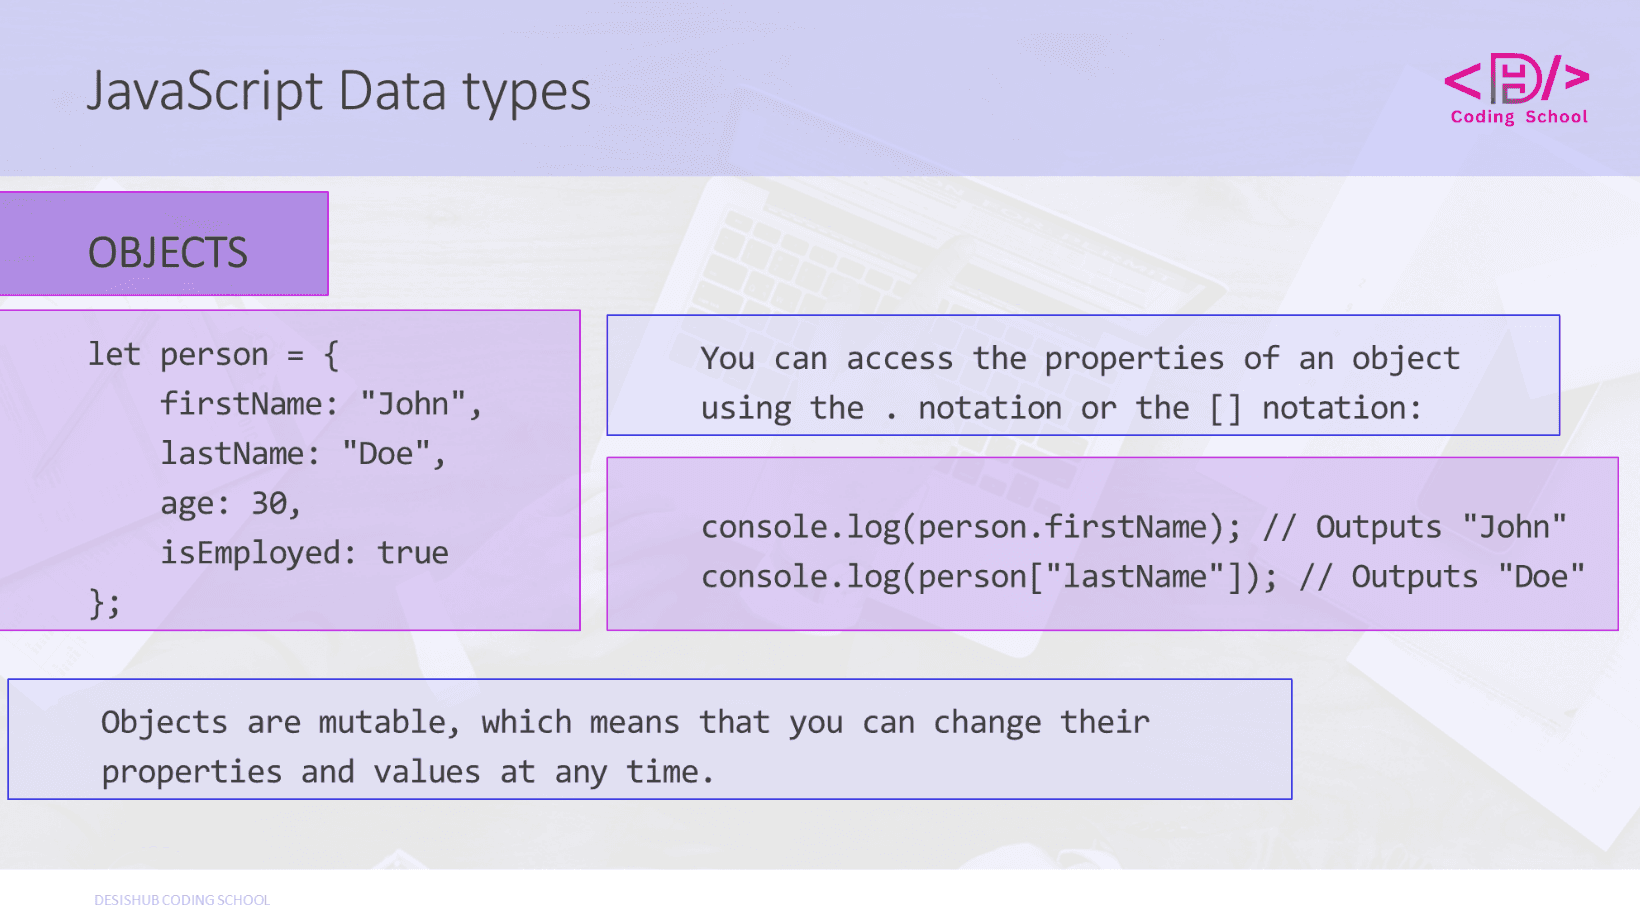
Task: Click 'properties and values at any time' line
Action: [407, 772]
